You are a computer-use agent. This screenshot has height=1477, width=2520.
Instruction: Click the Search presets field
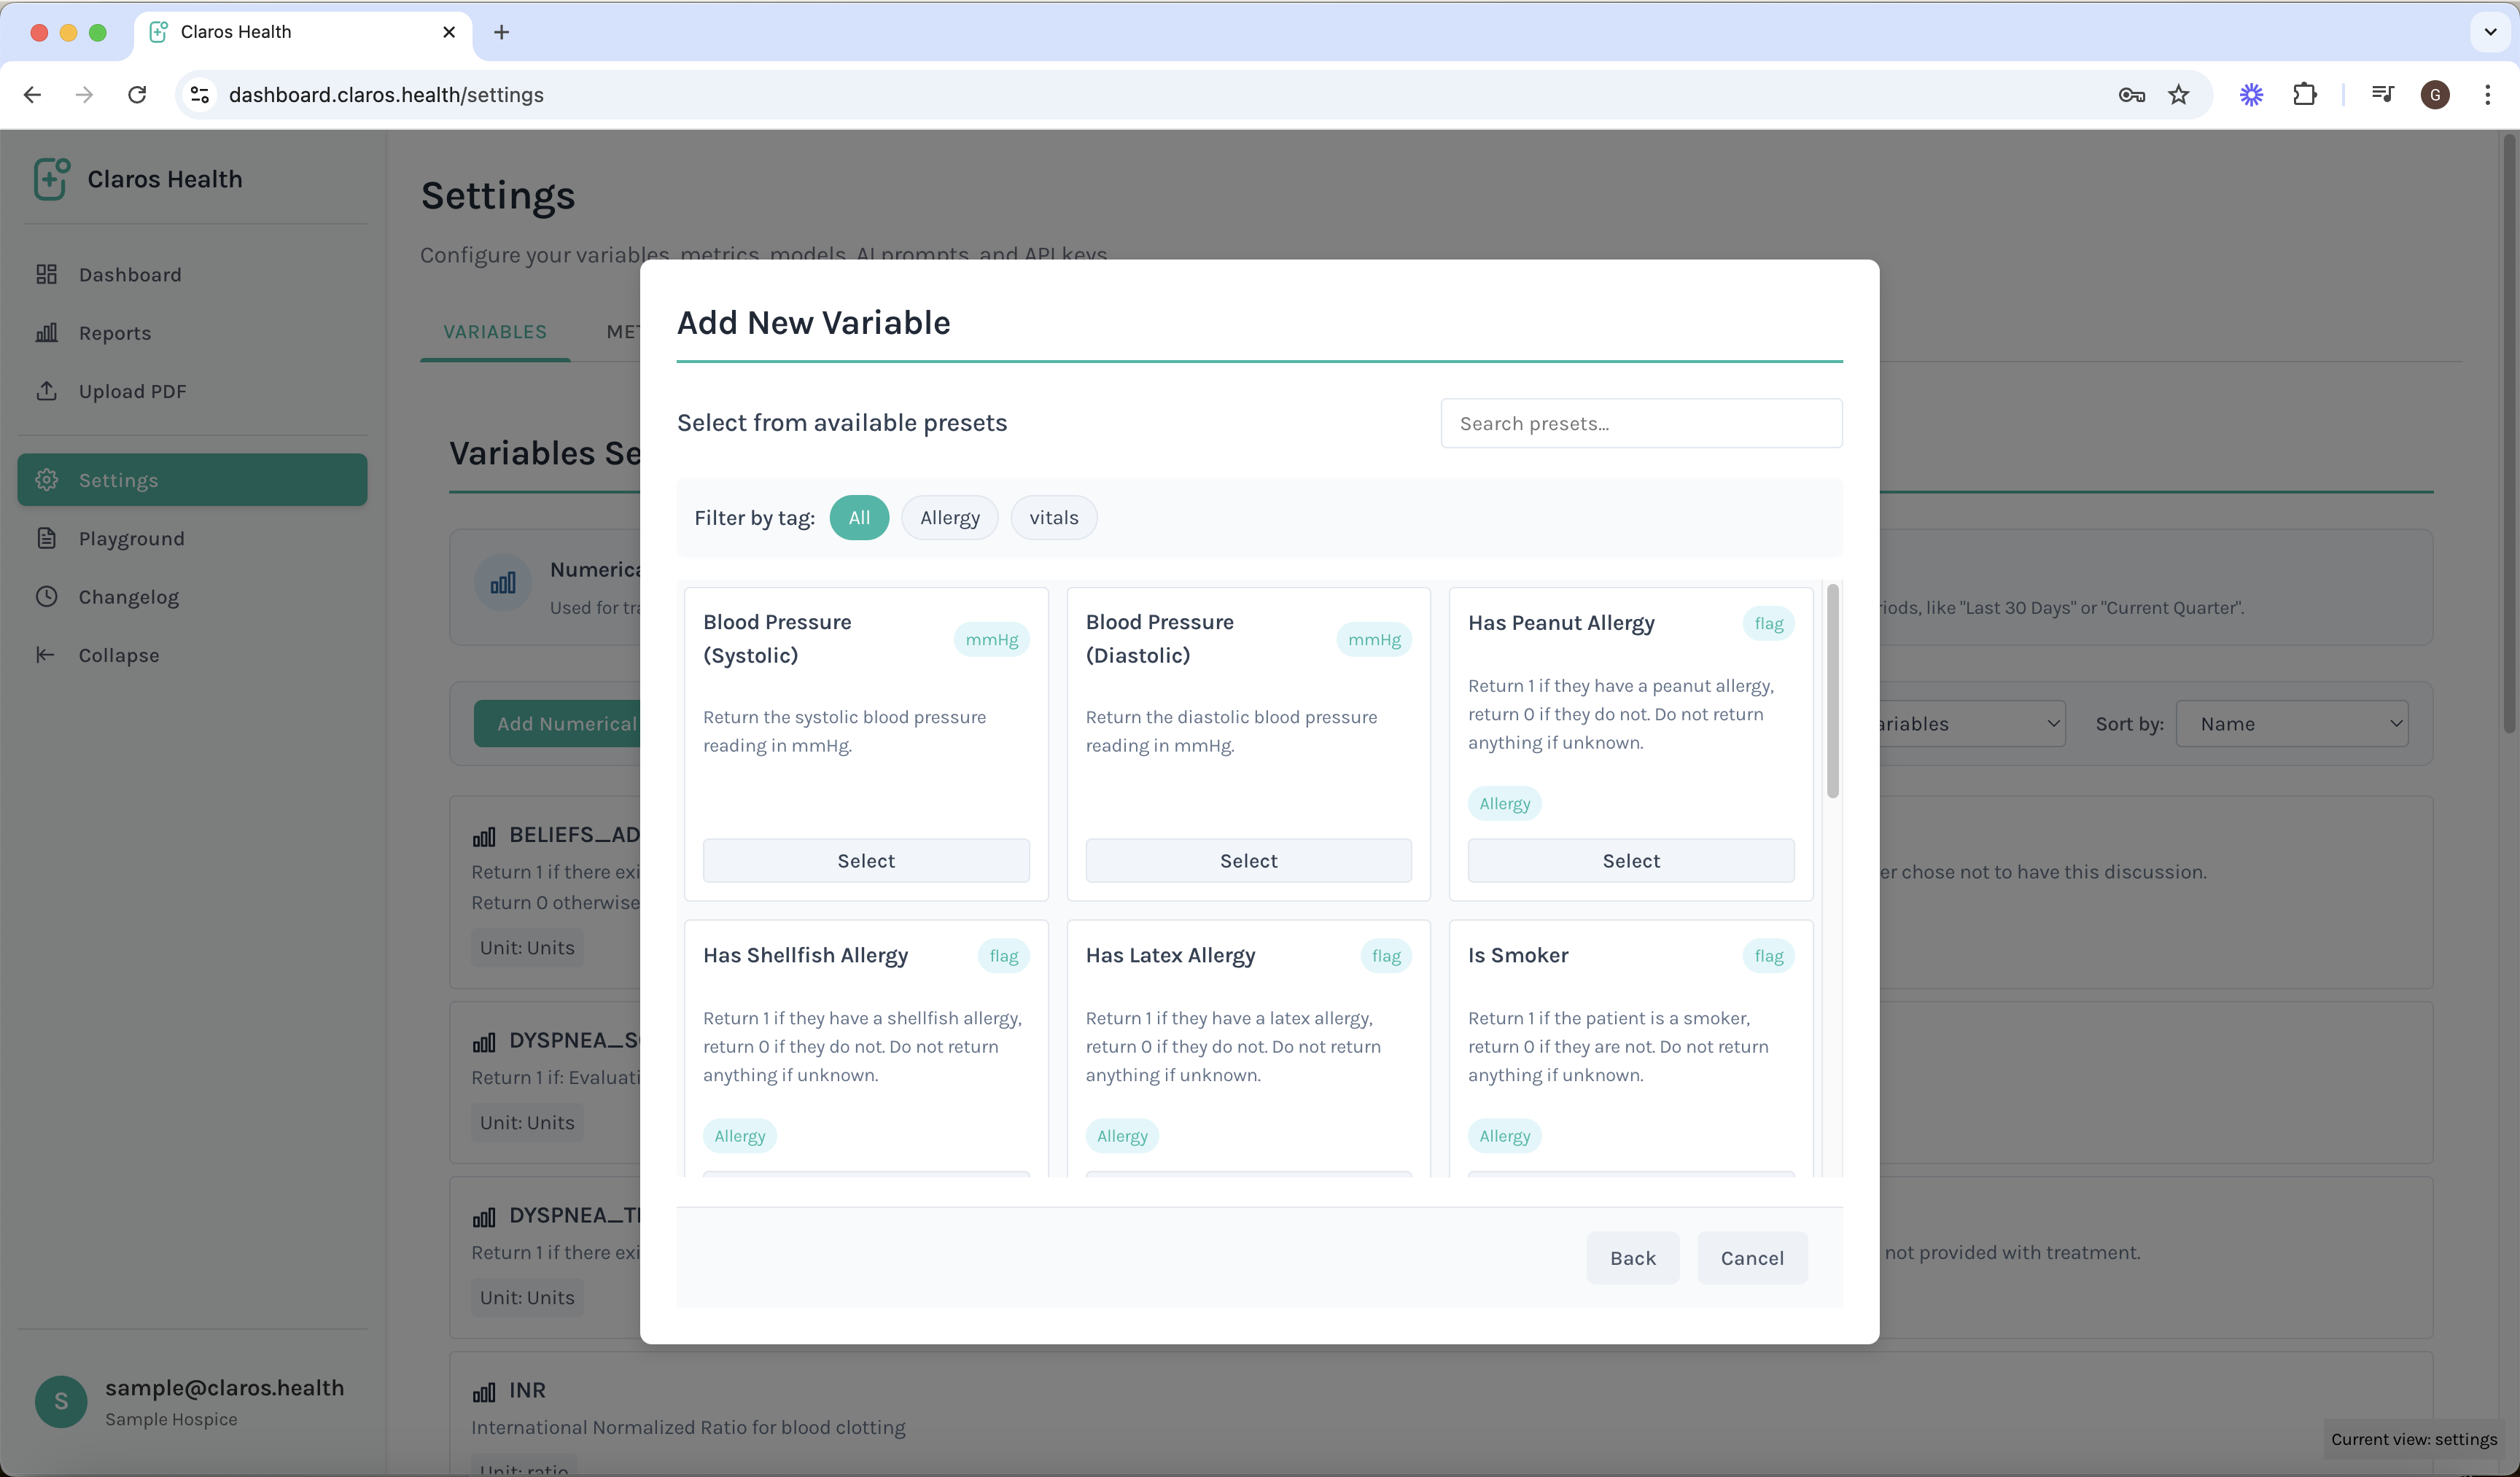[x=1641, y=423]
